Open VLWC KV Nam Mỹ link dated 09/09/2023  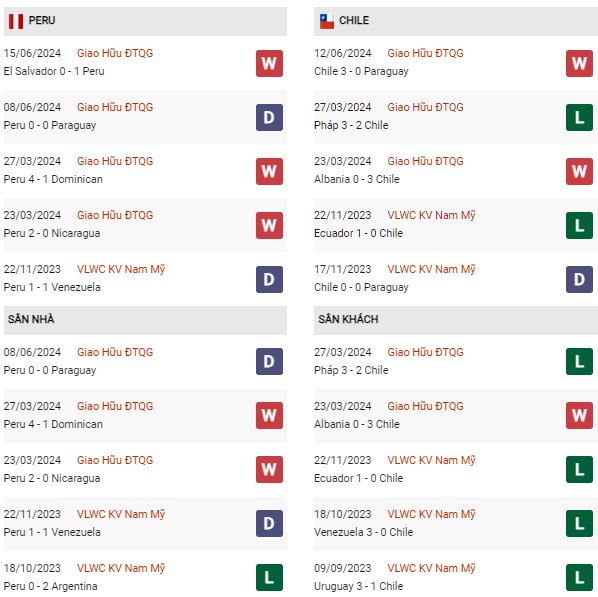[431, 568]
